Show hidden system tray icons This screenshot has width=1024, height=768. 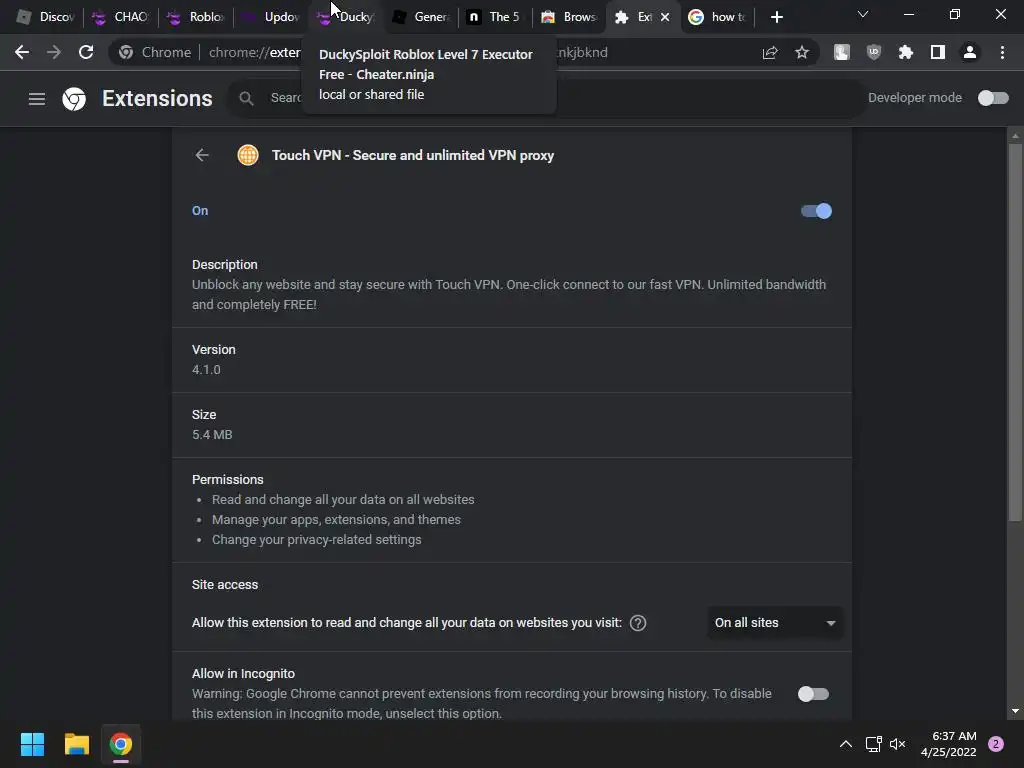coord(845,744)
